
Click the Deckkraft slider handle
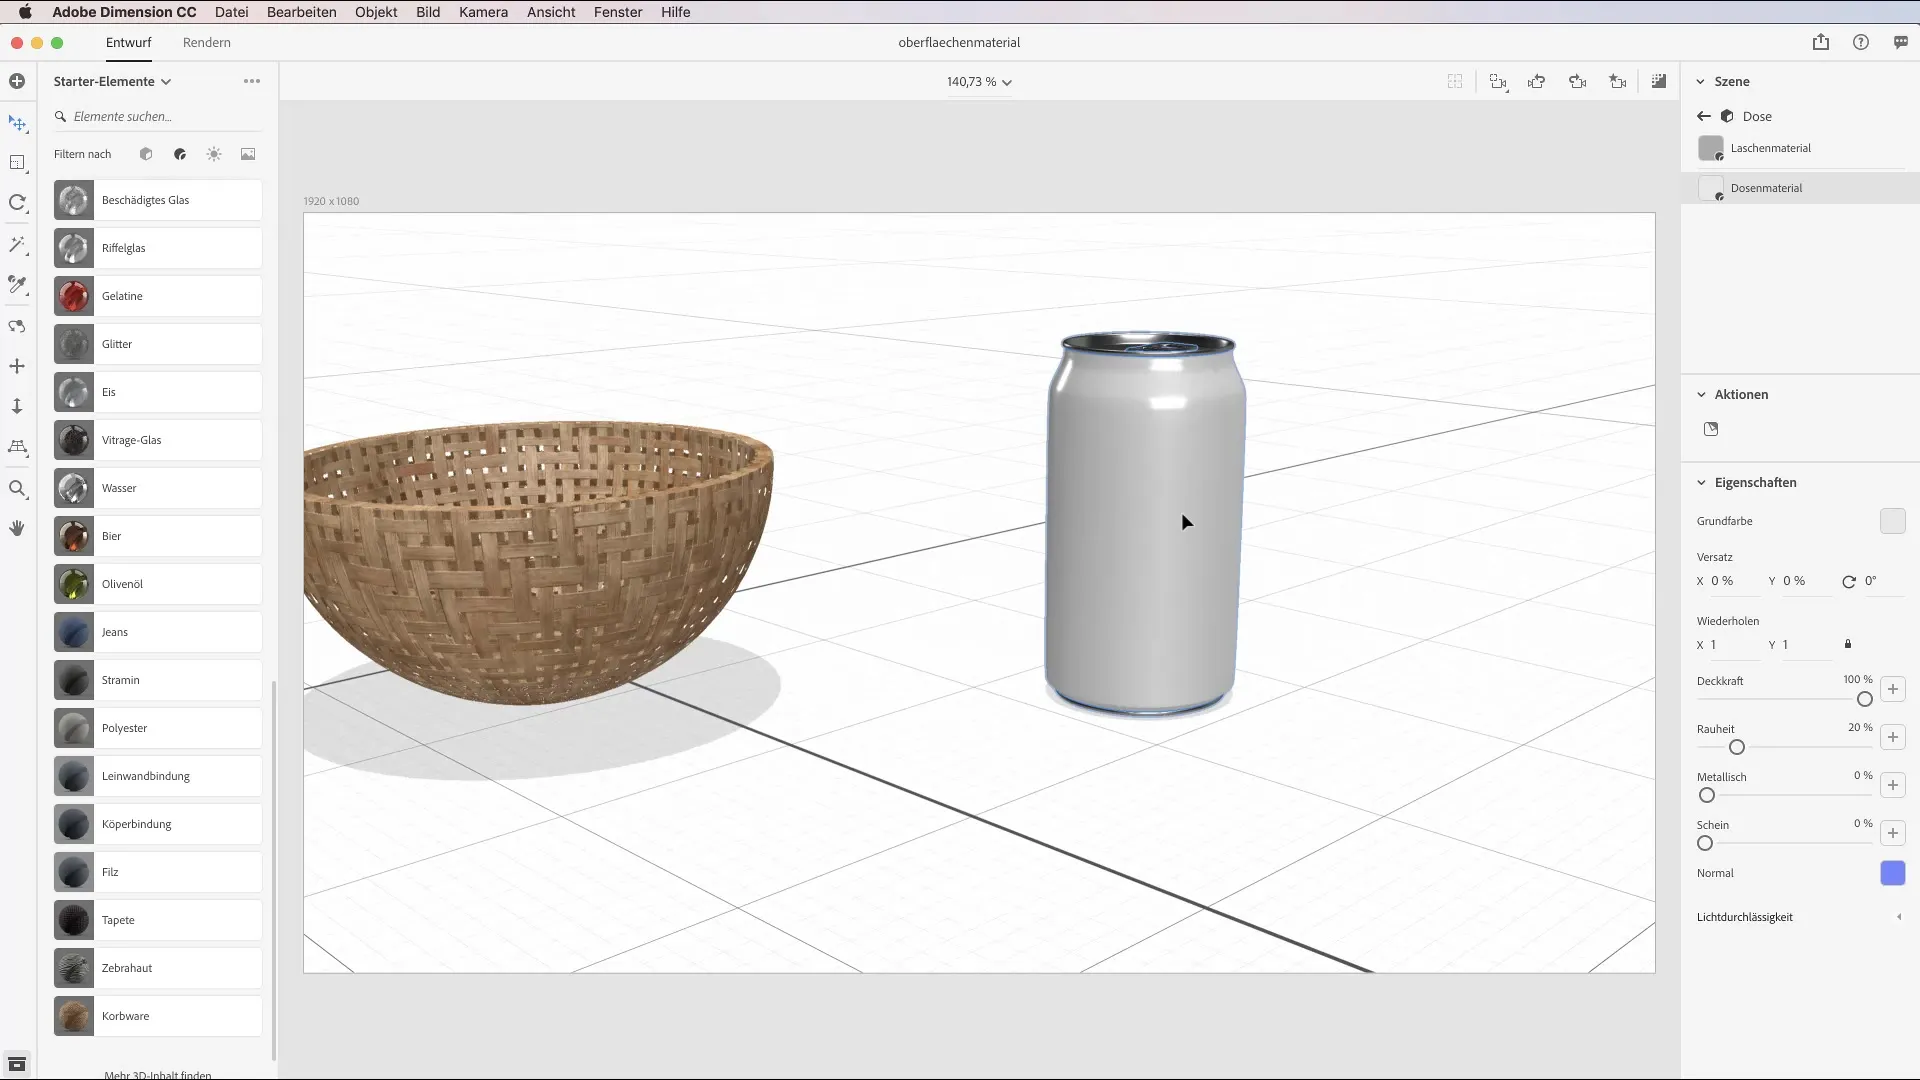[x=1865, y=699]
